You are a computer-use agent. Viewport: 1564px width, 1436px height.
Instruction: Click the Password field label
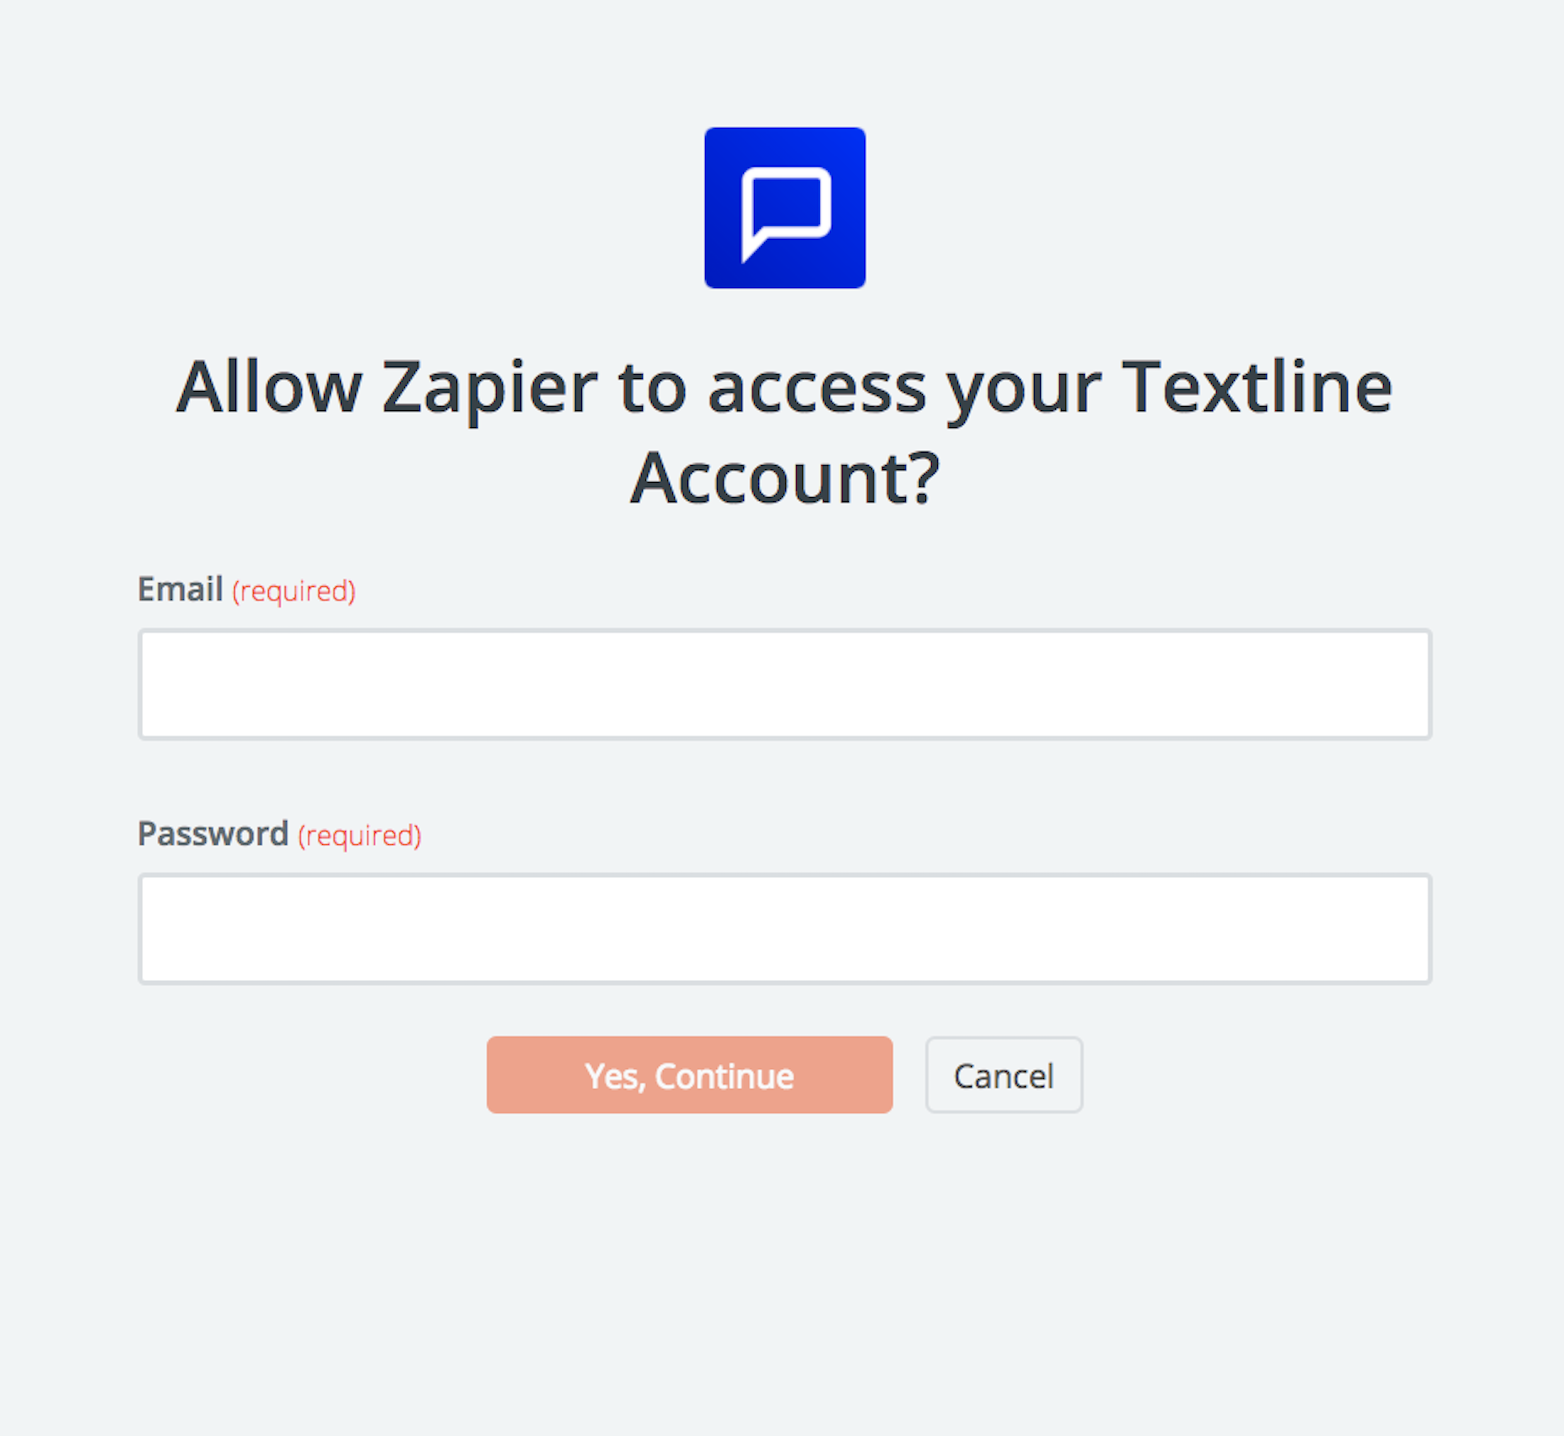[213, 833]
